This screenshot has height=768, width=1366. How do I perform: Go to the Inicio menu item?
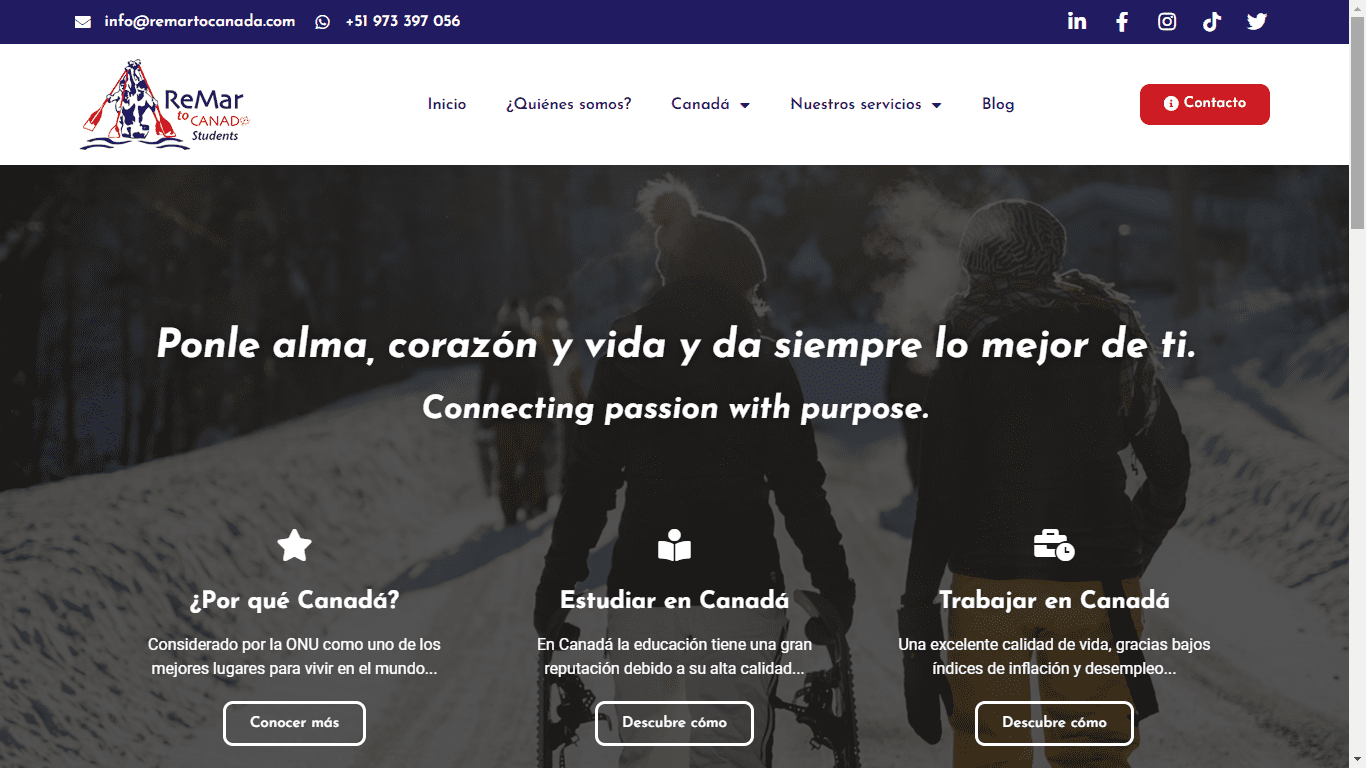click(447, 104)
